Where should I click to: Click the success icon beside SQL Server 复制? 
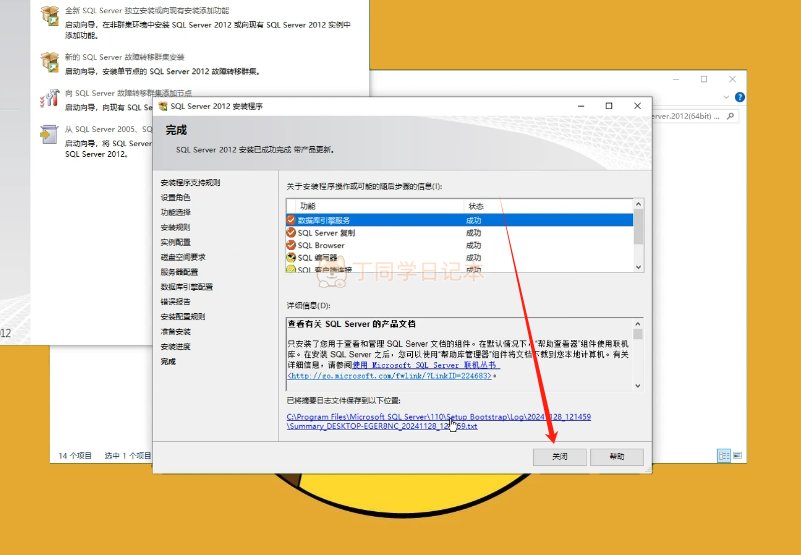(291, 233)
